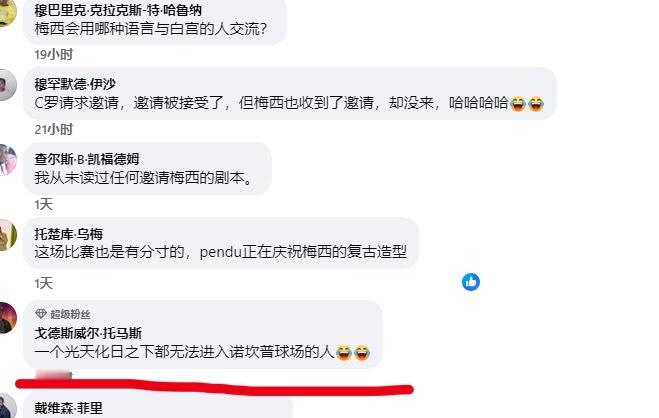Click the 1天 timestamp under 查尔斯's comment

point(43,205)
